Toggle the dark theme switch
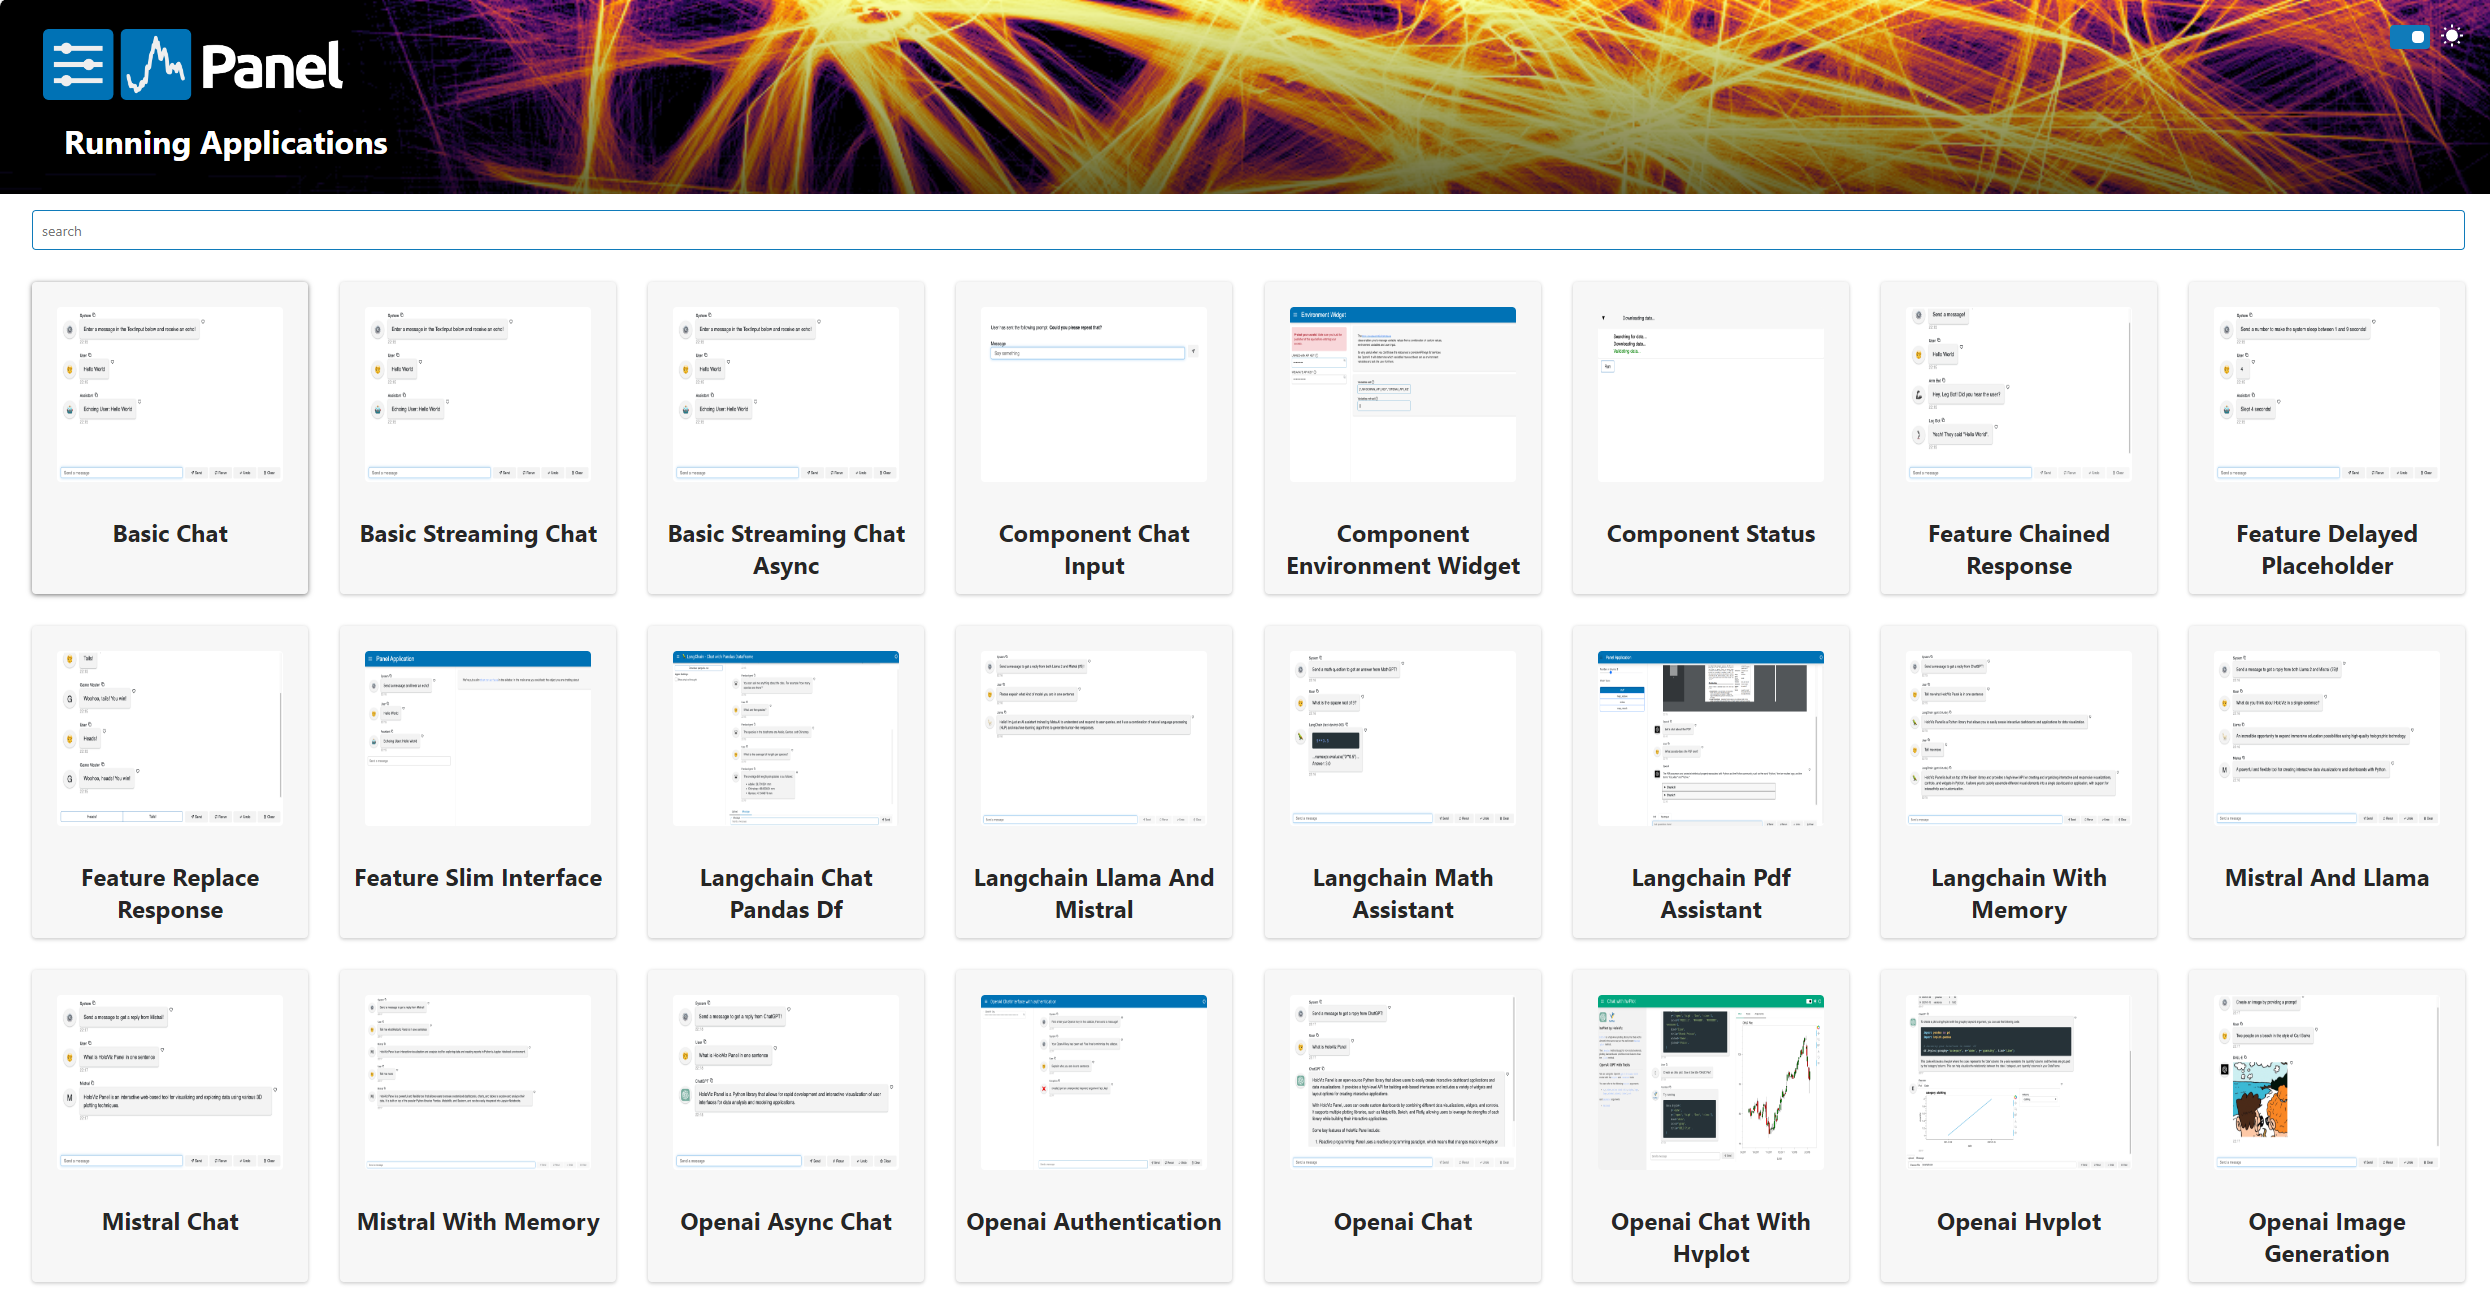This screenshot has width=2490, height=1301. (x=2409, y=37)
